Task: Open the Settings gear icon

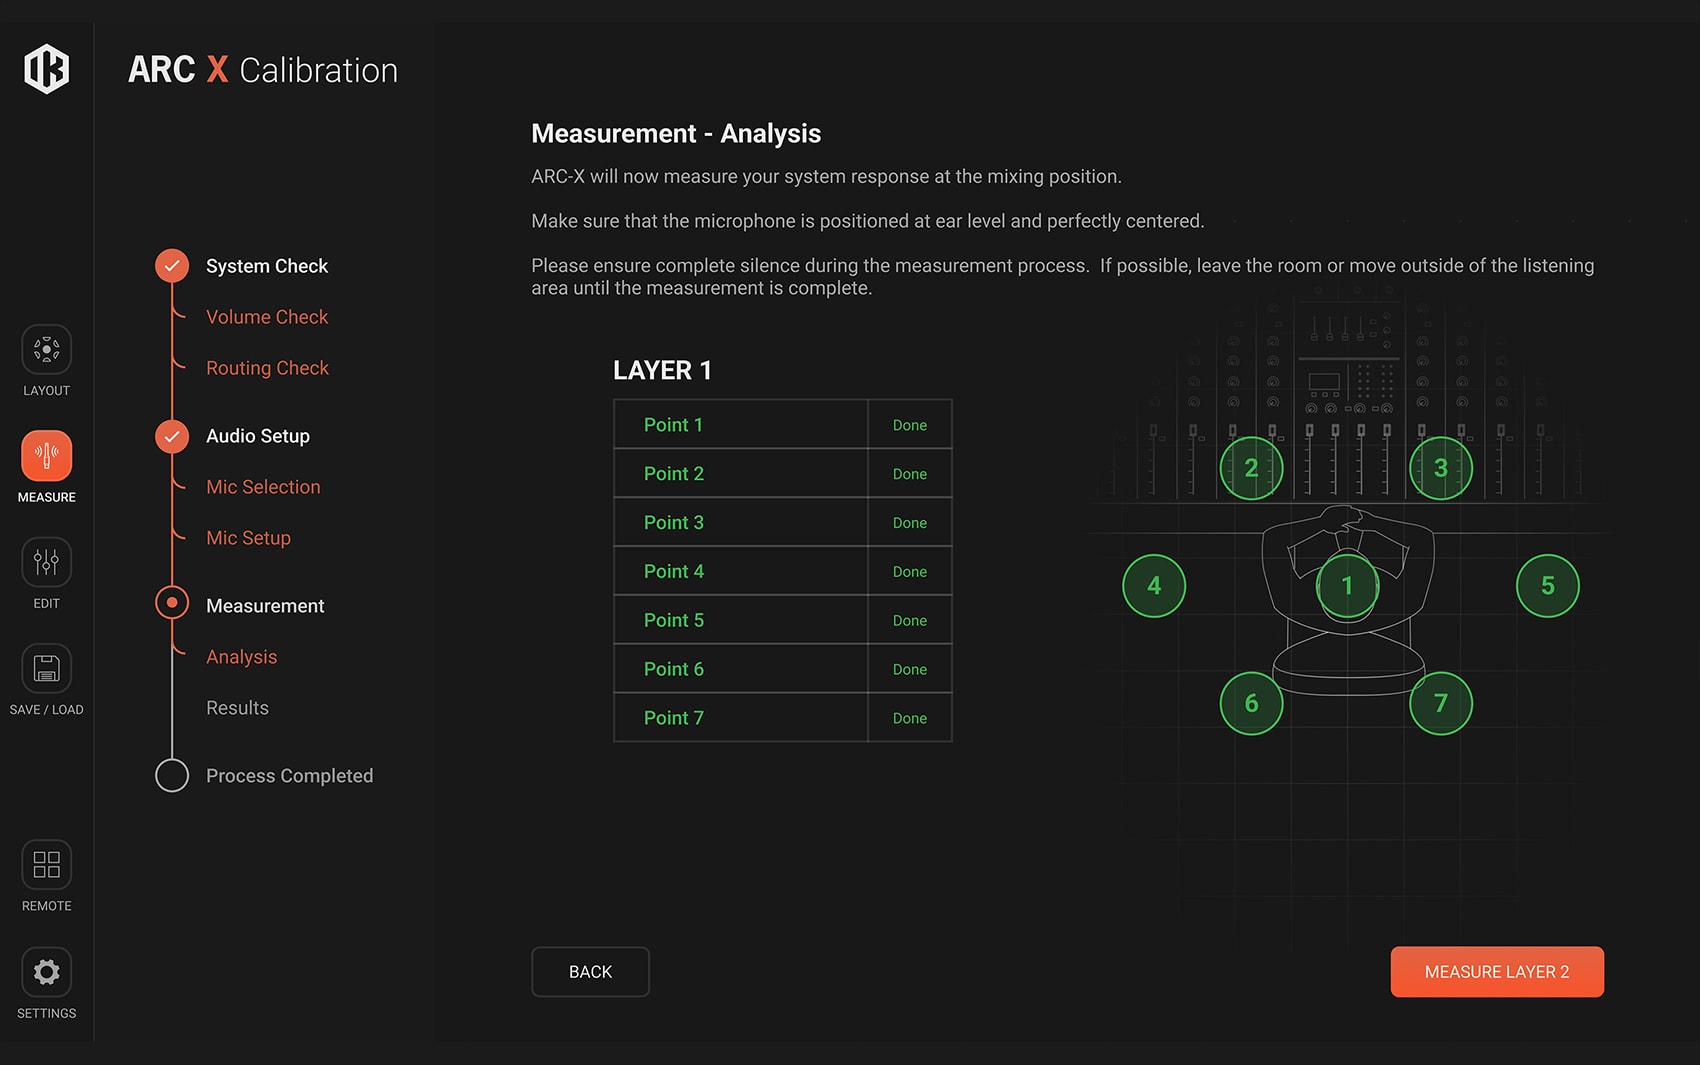Action: click(46, 972)
